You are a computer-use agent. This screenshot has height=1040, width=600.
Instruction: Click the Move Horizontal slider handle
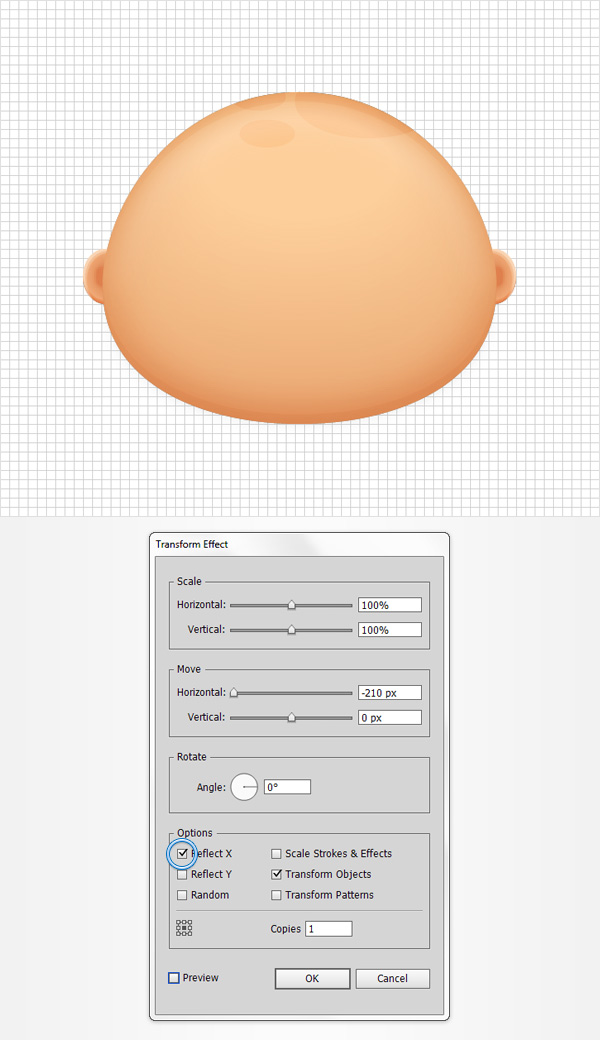tap(233, 693)
